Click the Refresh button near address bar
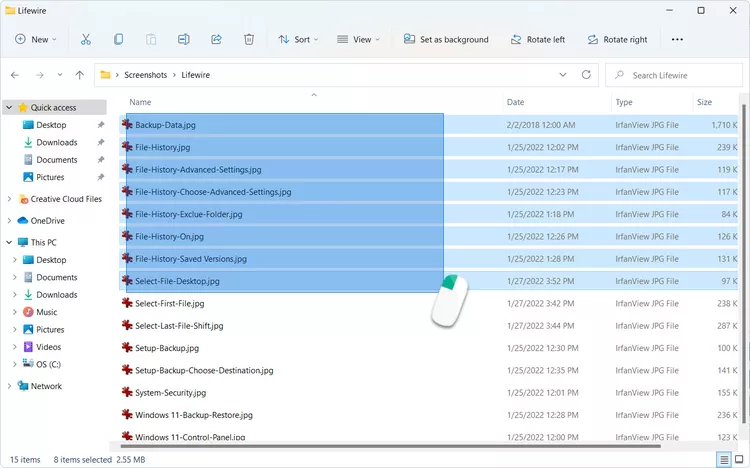The width and height of the screenshot is (750, 468). pos(587,75)
